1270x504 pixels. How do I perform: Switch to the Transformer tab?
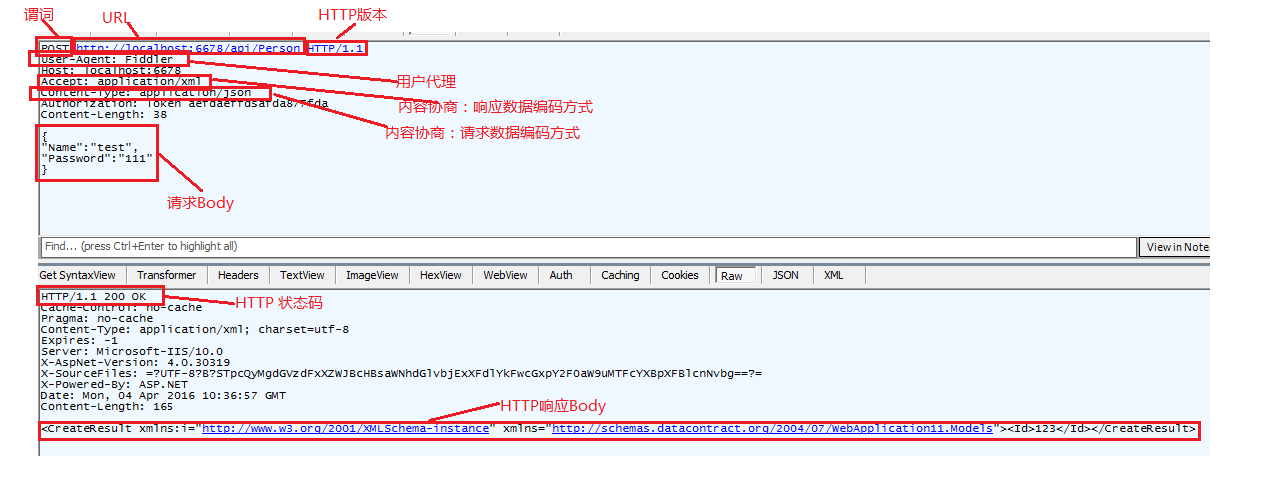[167, 275]
